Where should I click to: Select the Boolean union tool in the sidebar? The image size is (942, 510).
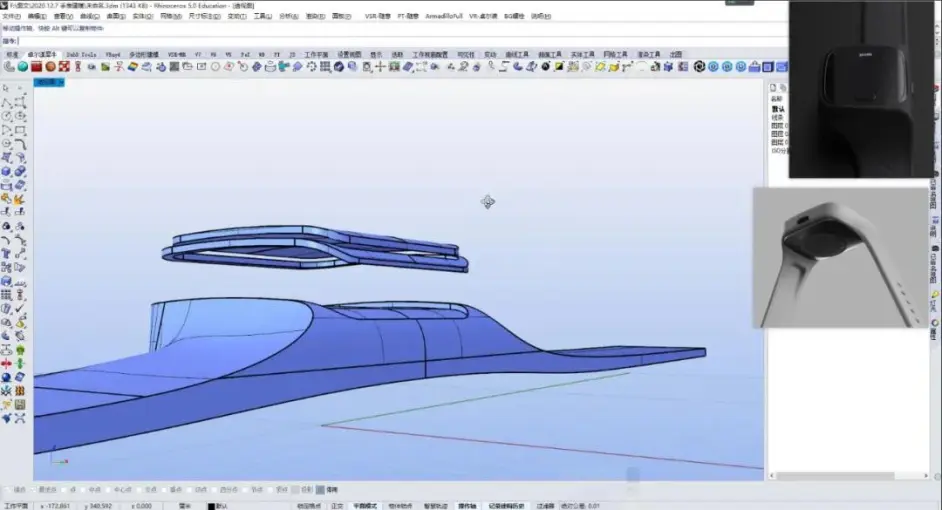tap(20, 172)
